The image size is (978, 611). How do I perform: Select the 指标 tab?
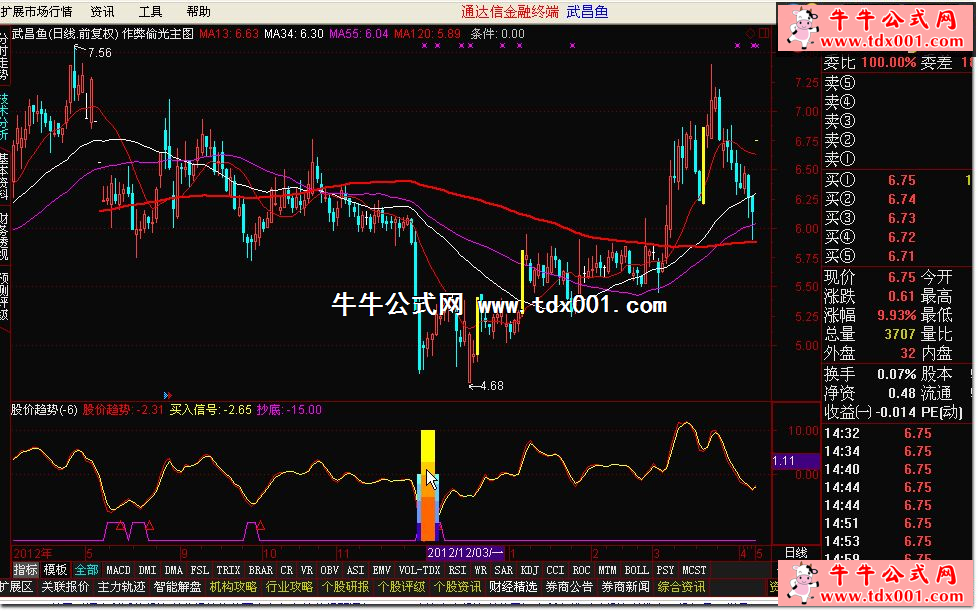pos(26,570)
